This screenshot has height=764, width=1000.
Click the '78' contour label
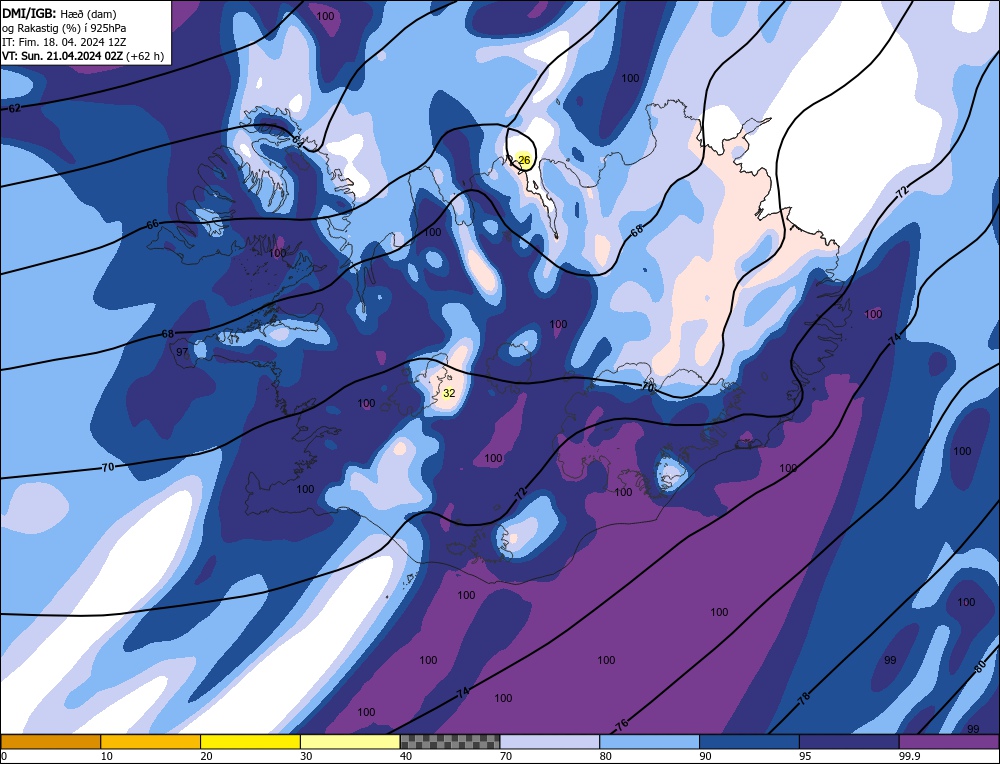tap(805, 698)
